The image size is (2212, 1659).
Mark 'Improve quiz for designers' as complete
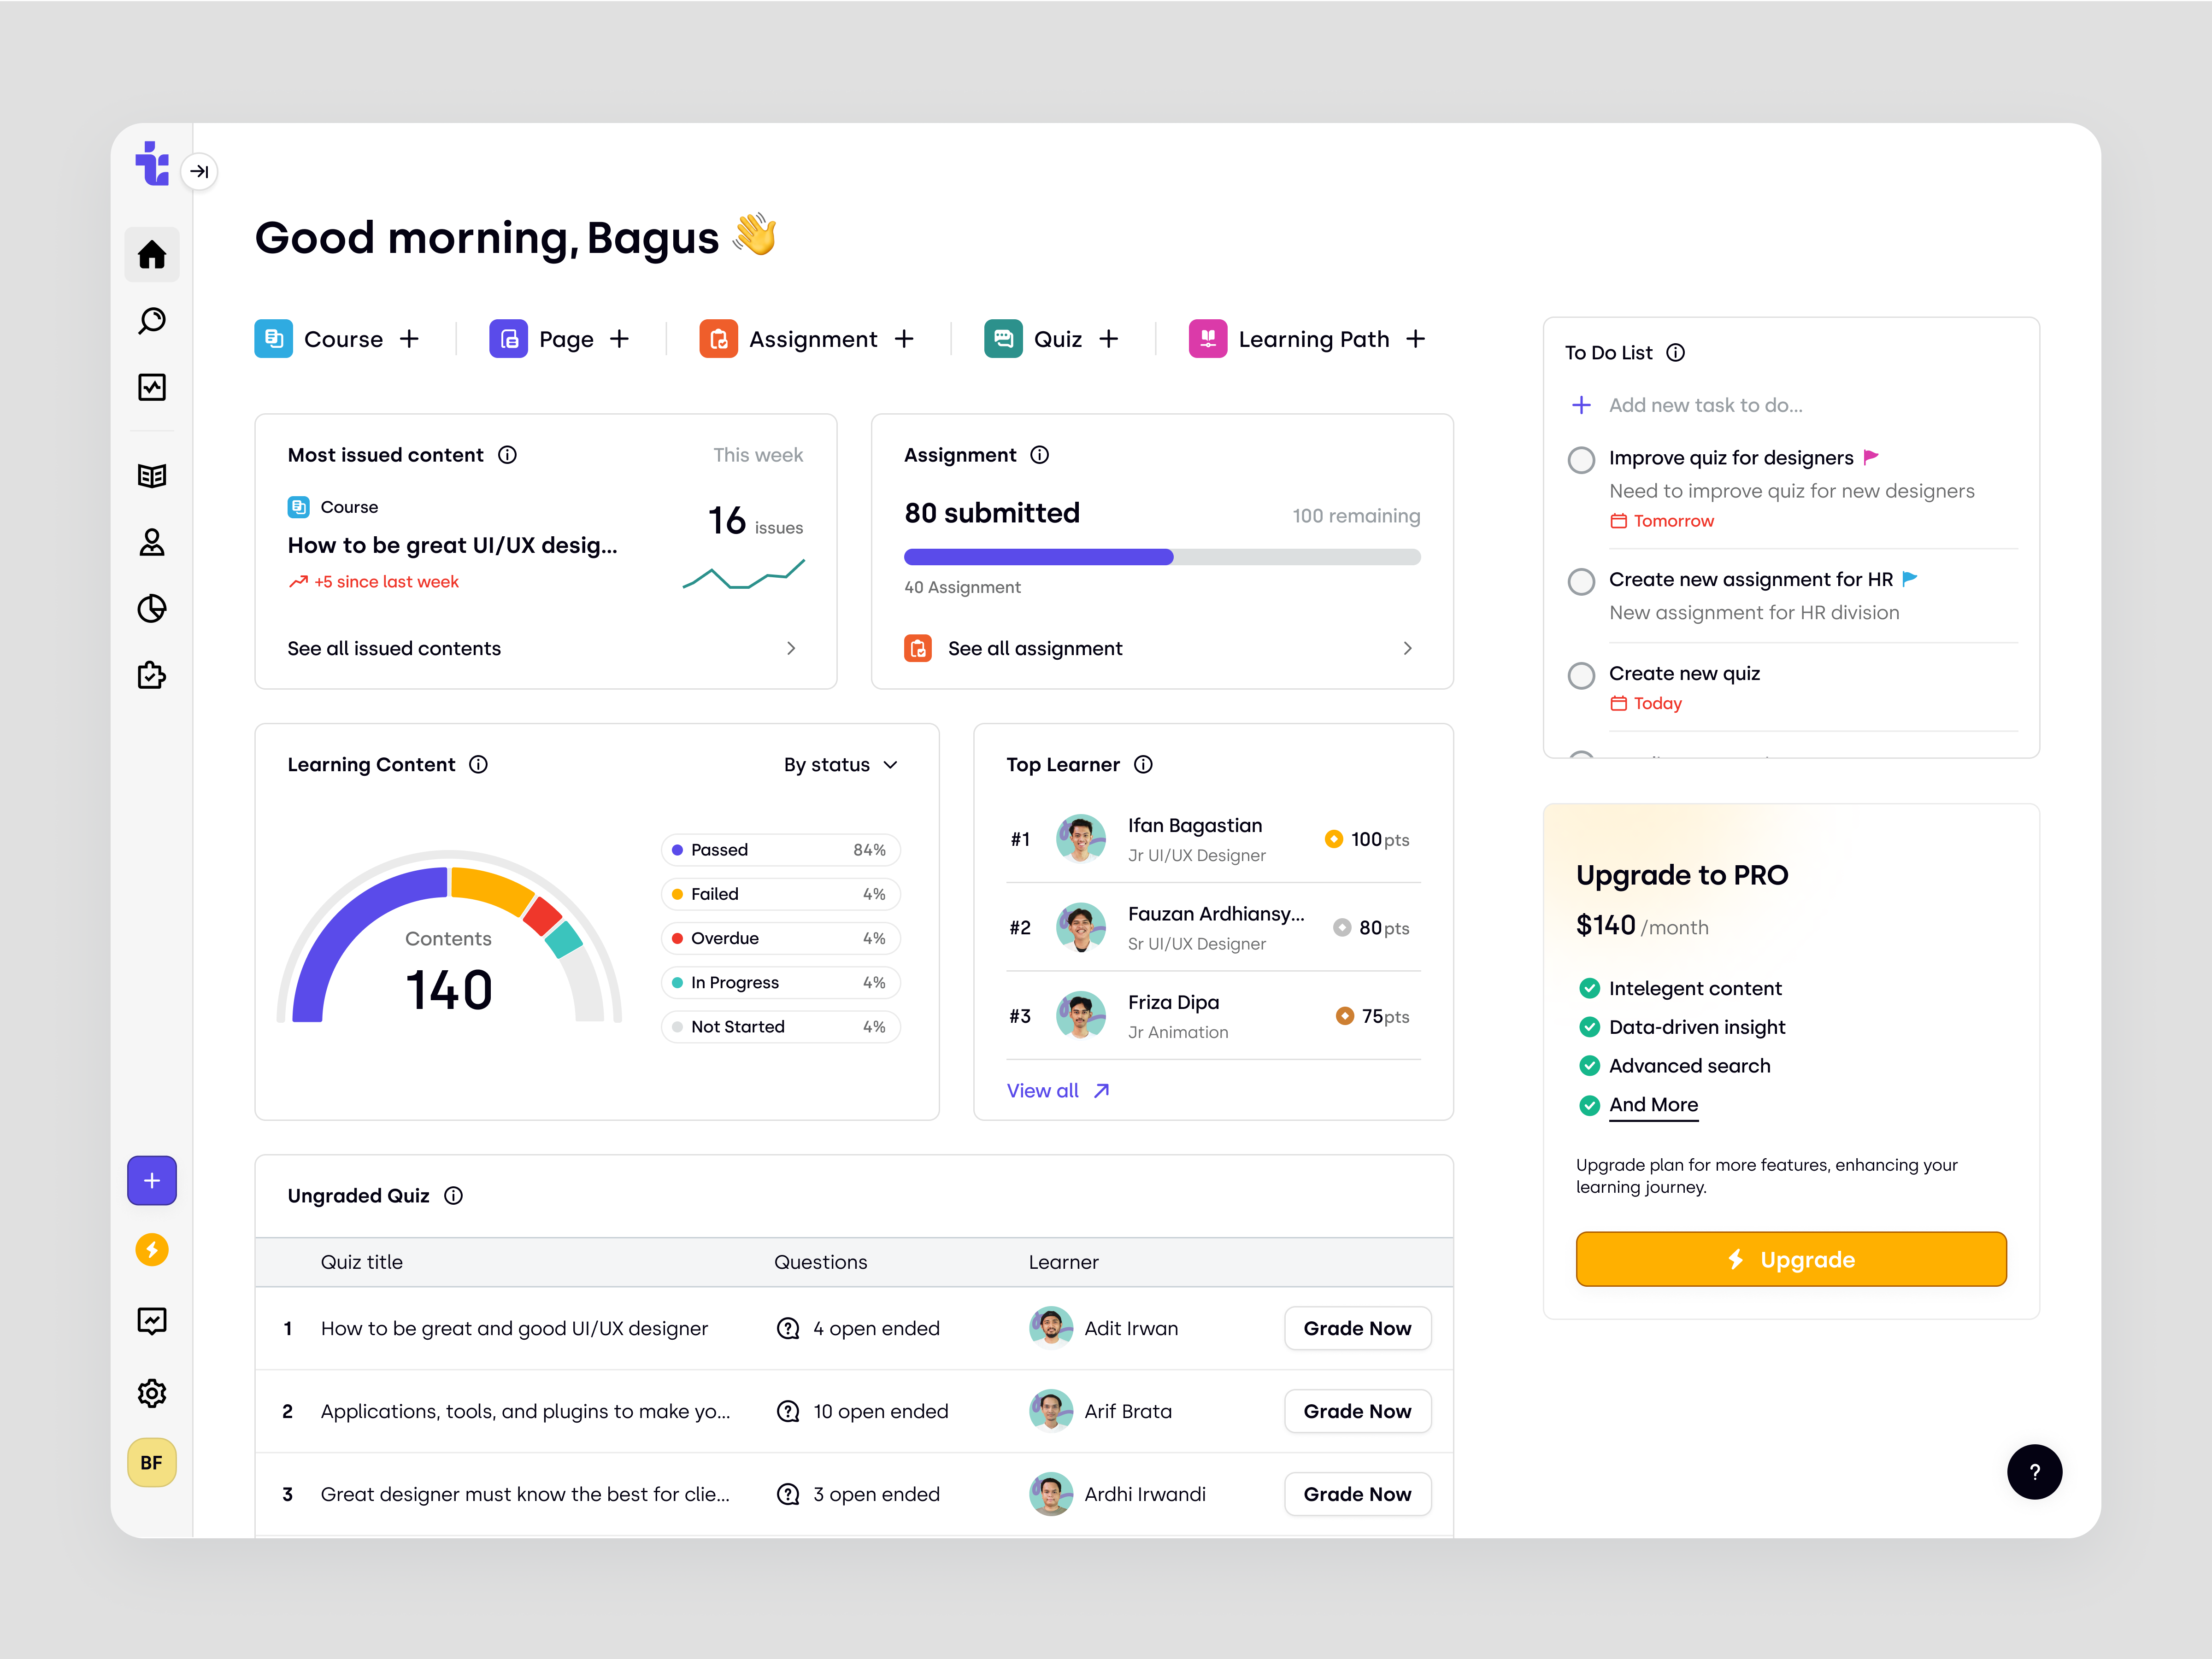pos(1581,459)
